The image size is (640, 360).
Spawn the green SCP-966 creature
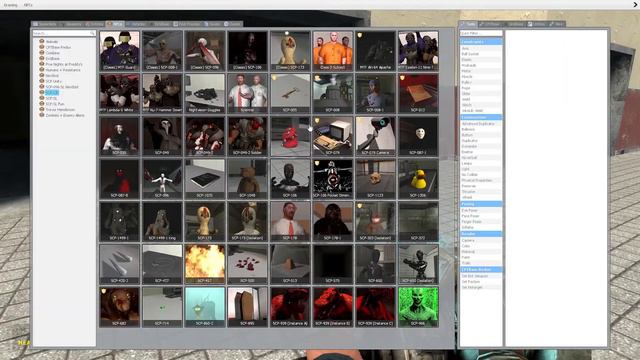tap(418, 306)
